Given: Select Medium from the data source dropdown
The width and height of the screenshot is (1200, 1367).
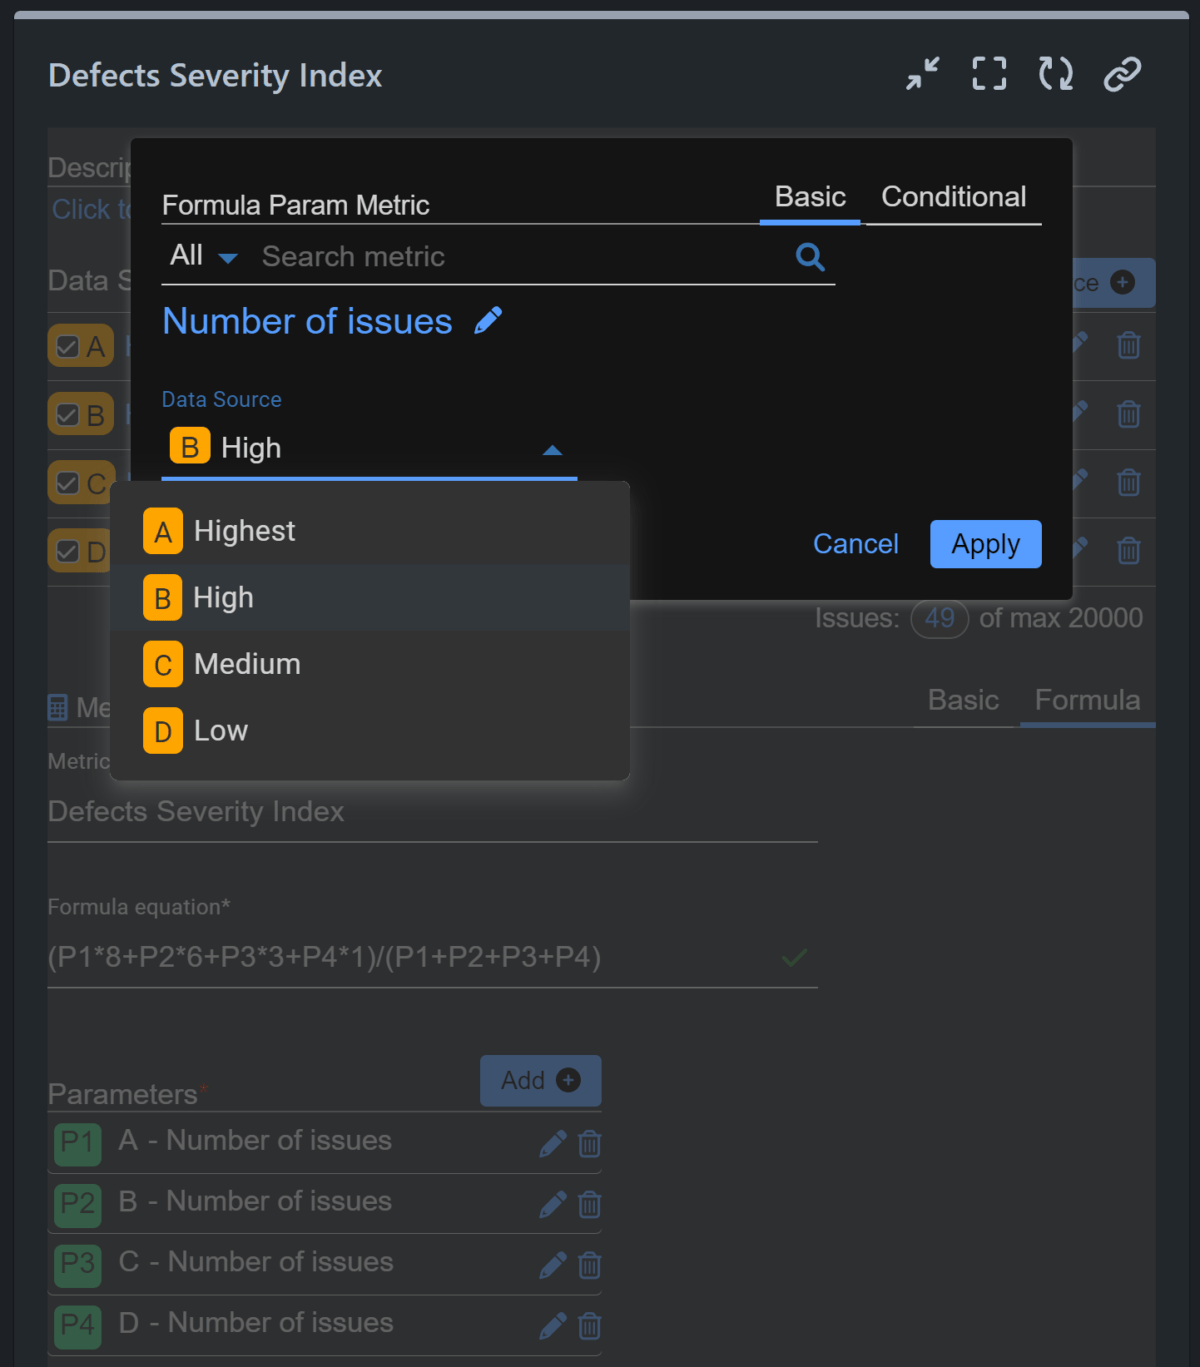Looking at the screenshot, I should click(x=247, y=663).
